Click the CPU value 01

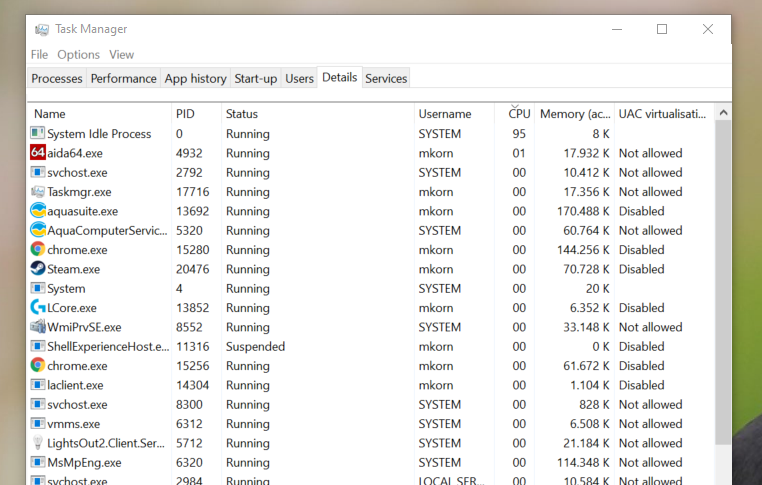coord(519,153)
